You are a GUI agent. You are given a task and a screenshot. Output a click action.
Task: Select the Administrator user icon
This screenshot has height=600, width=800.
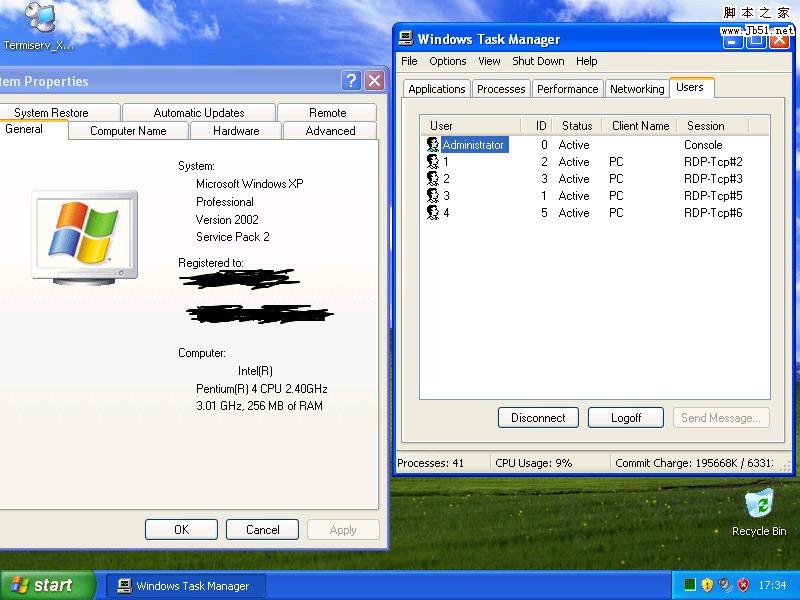coord(433,144)
